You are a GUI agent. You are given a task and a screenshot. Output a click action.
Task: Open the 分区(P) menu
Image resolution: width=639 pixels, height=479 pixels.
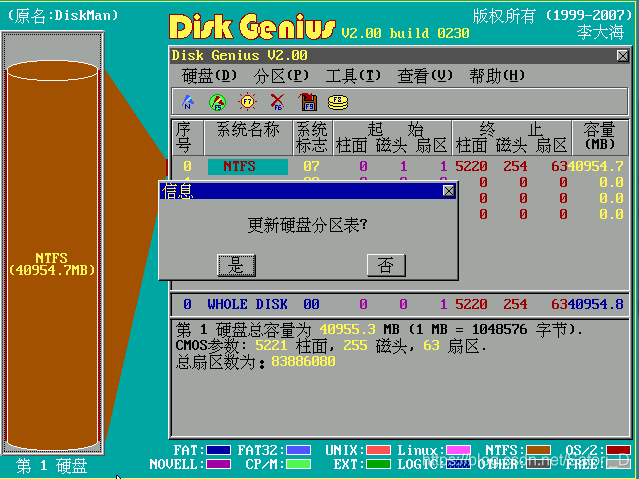point(281,76)
